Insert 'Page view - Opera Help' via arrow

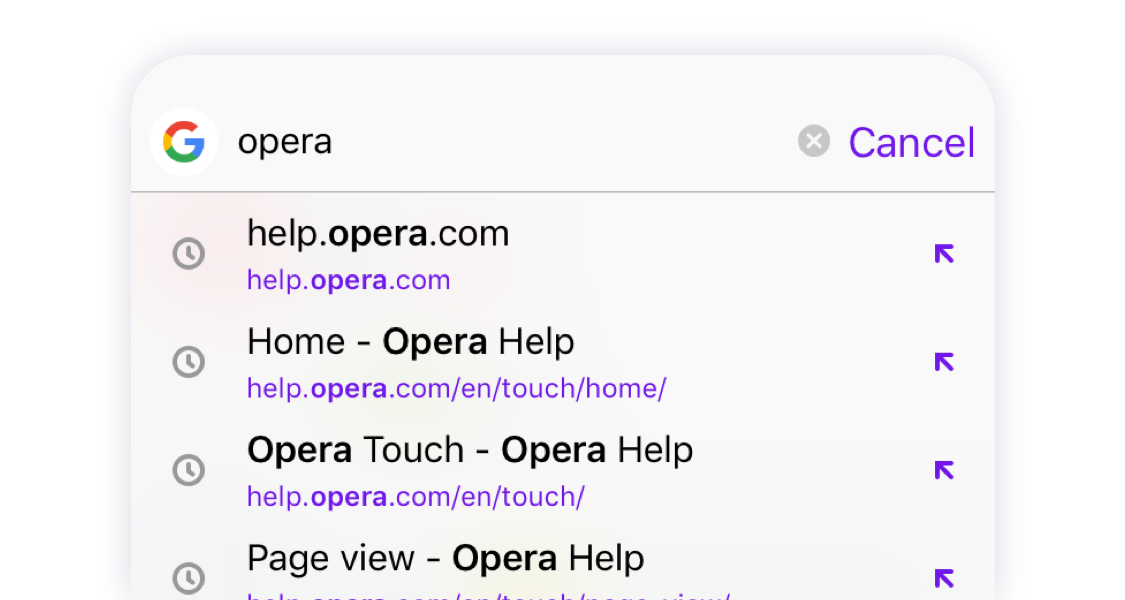pyautogui.click(x=944, y=578)
